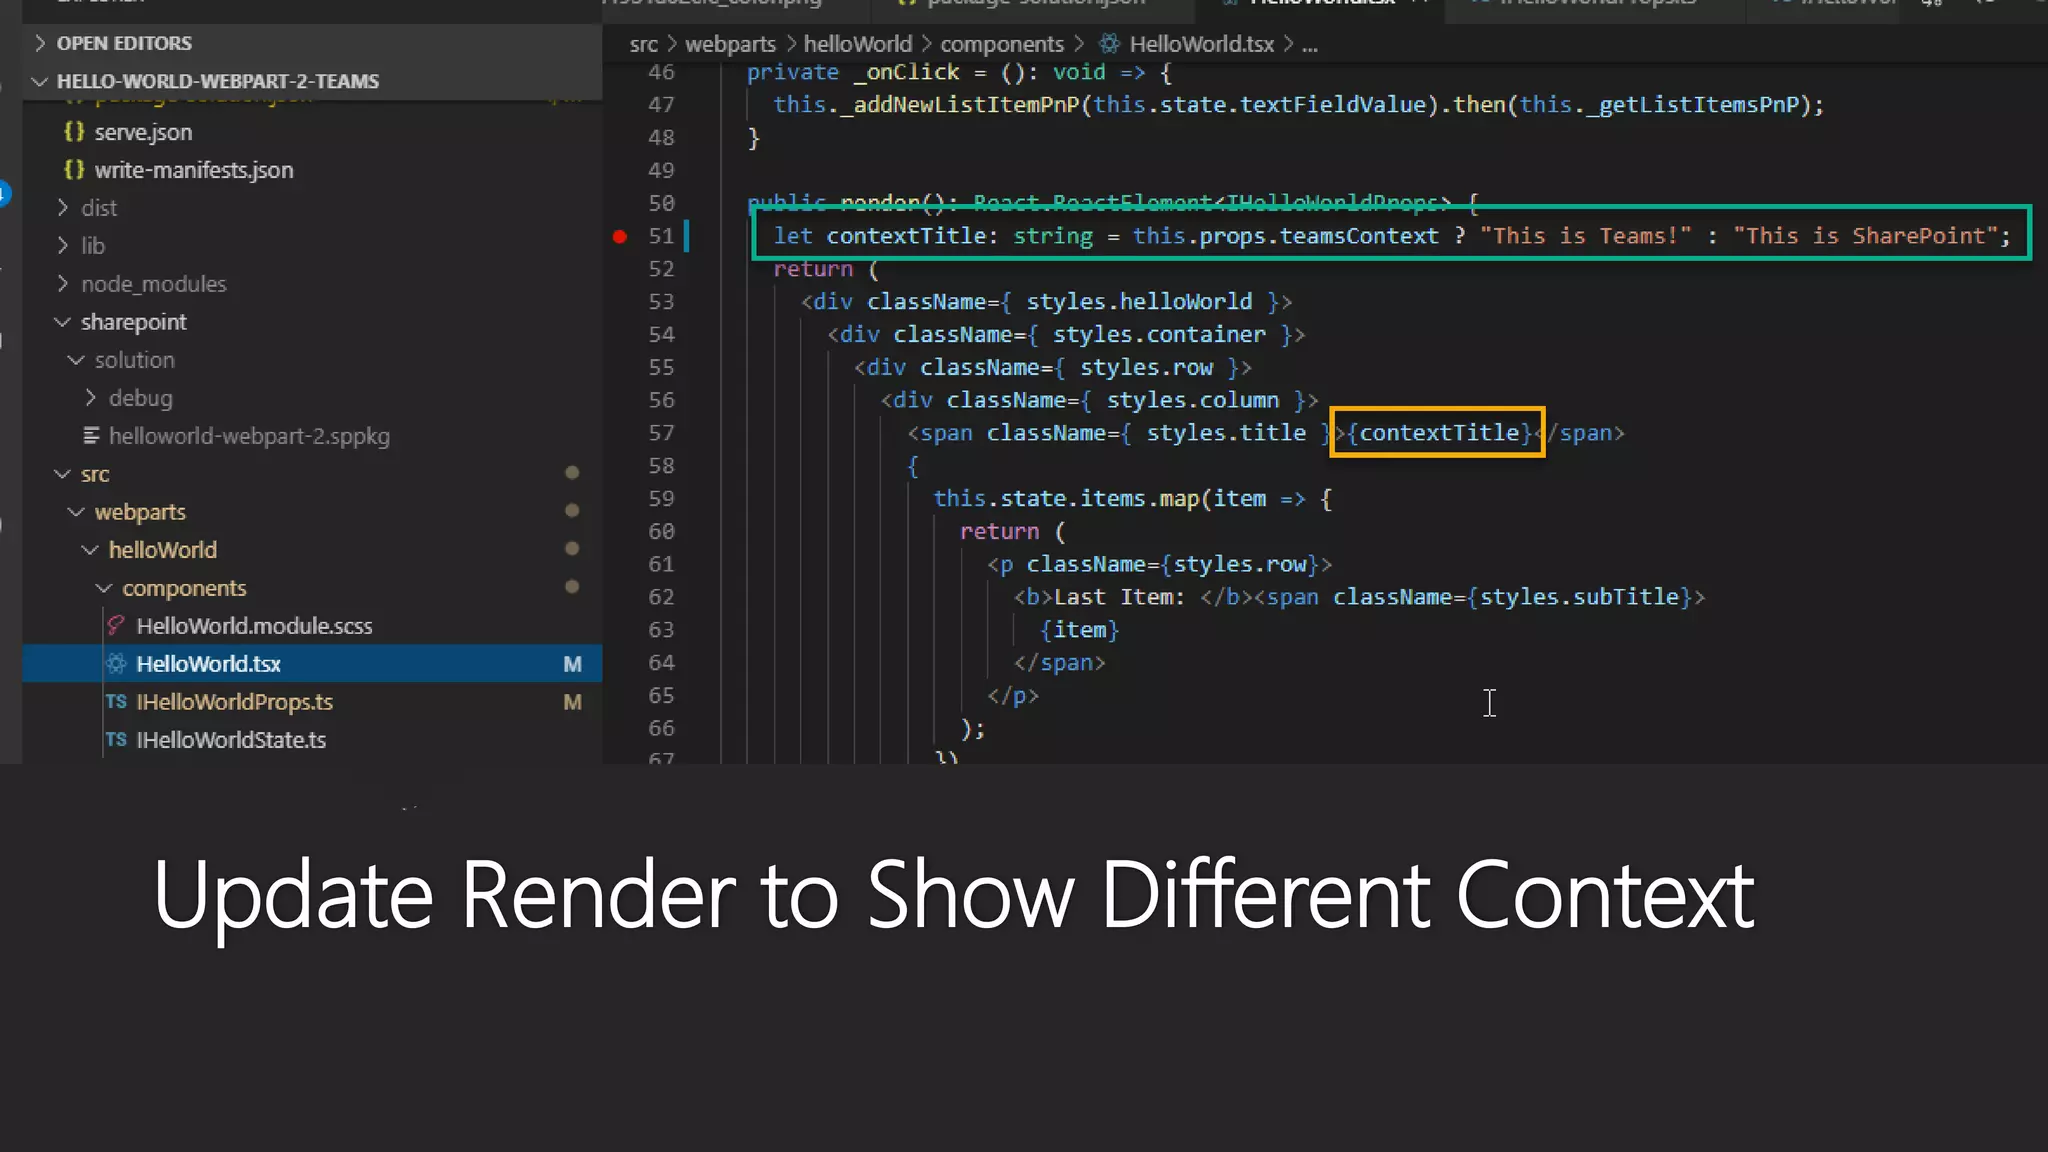Click this.state.items.map on line 59
The width and height of the screenshot is (2048, 1152).
pos(1066,499)
